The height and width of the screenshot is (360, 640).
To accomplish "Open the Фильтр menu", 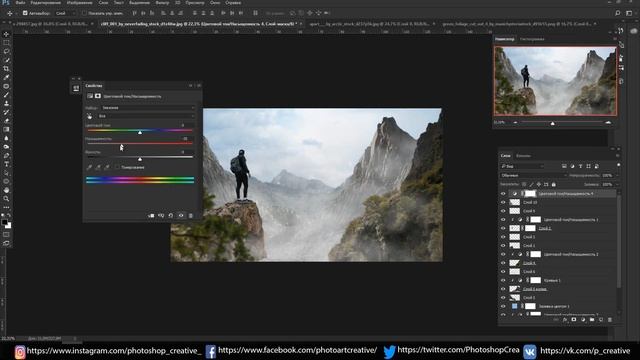I will 162,2.
